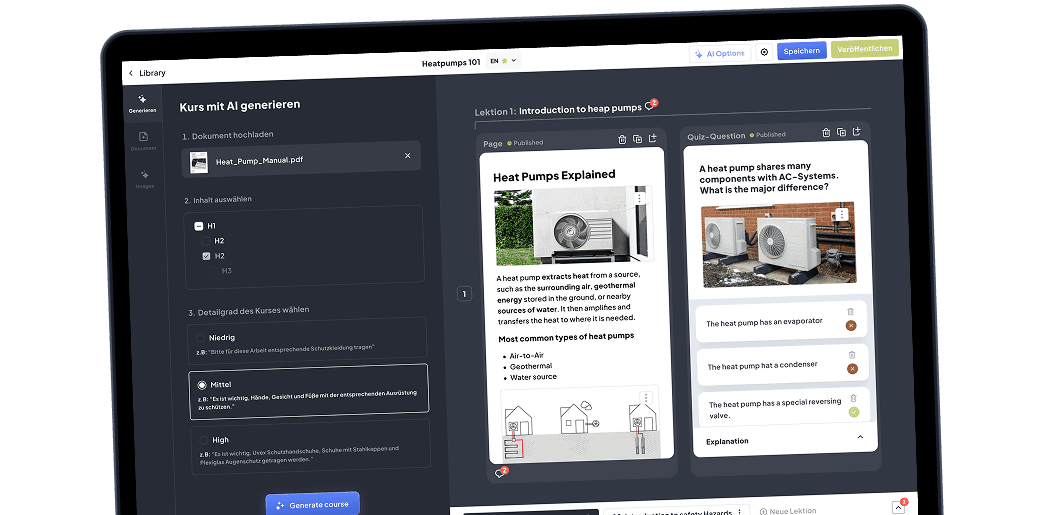Image resolution: width=1042 pixels, height=515 pixels.
Task: Duplicate the Page card
Action: (x=637, y=139)
